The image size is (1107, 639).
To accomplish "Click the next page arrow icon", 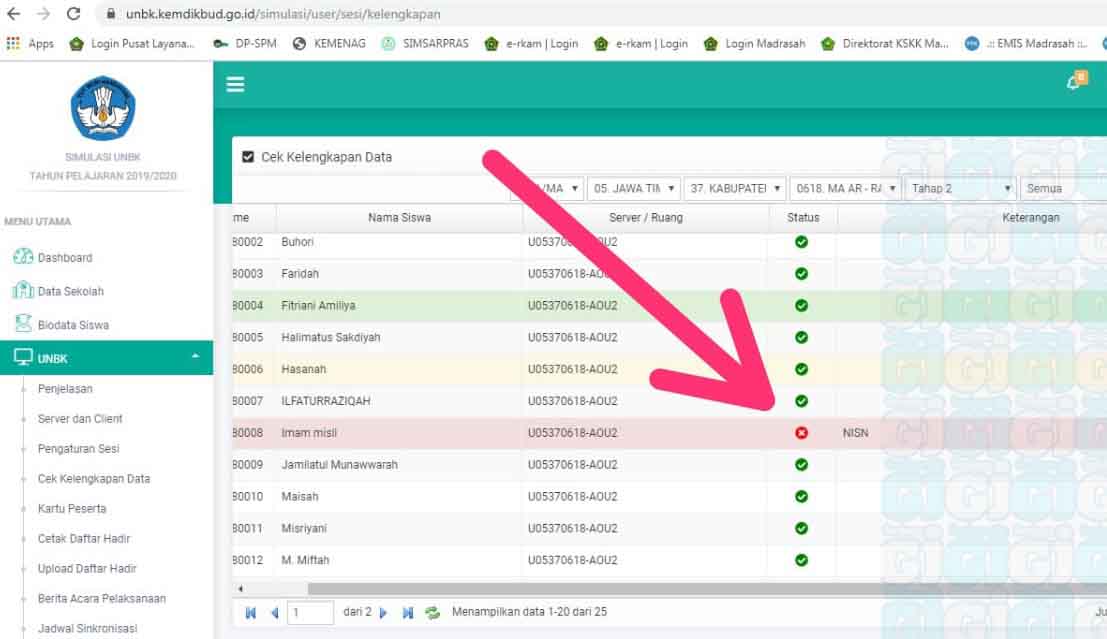I will pyautogui.click(x=385, y=611).
